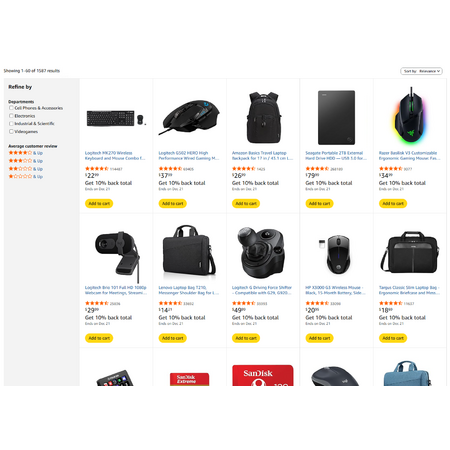Filter by 4 stars & Up rating
Image resolution: width=450 pixels, height=450 pixels.
[26, 153]
